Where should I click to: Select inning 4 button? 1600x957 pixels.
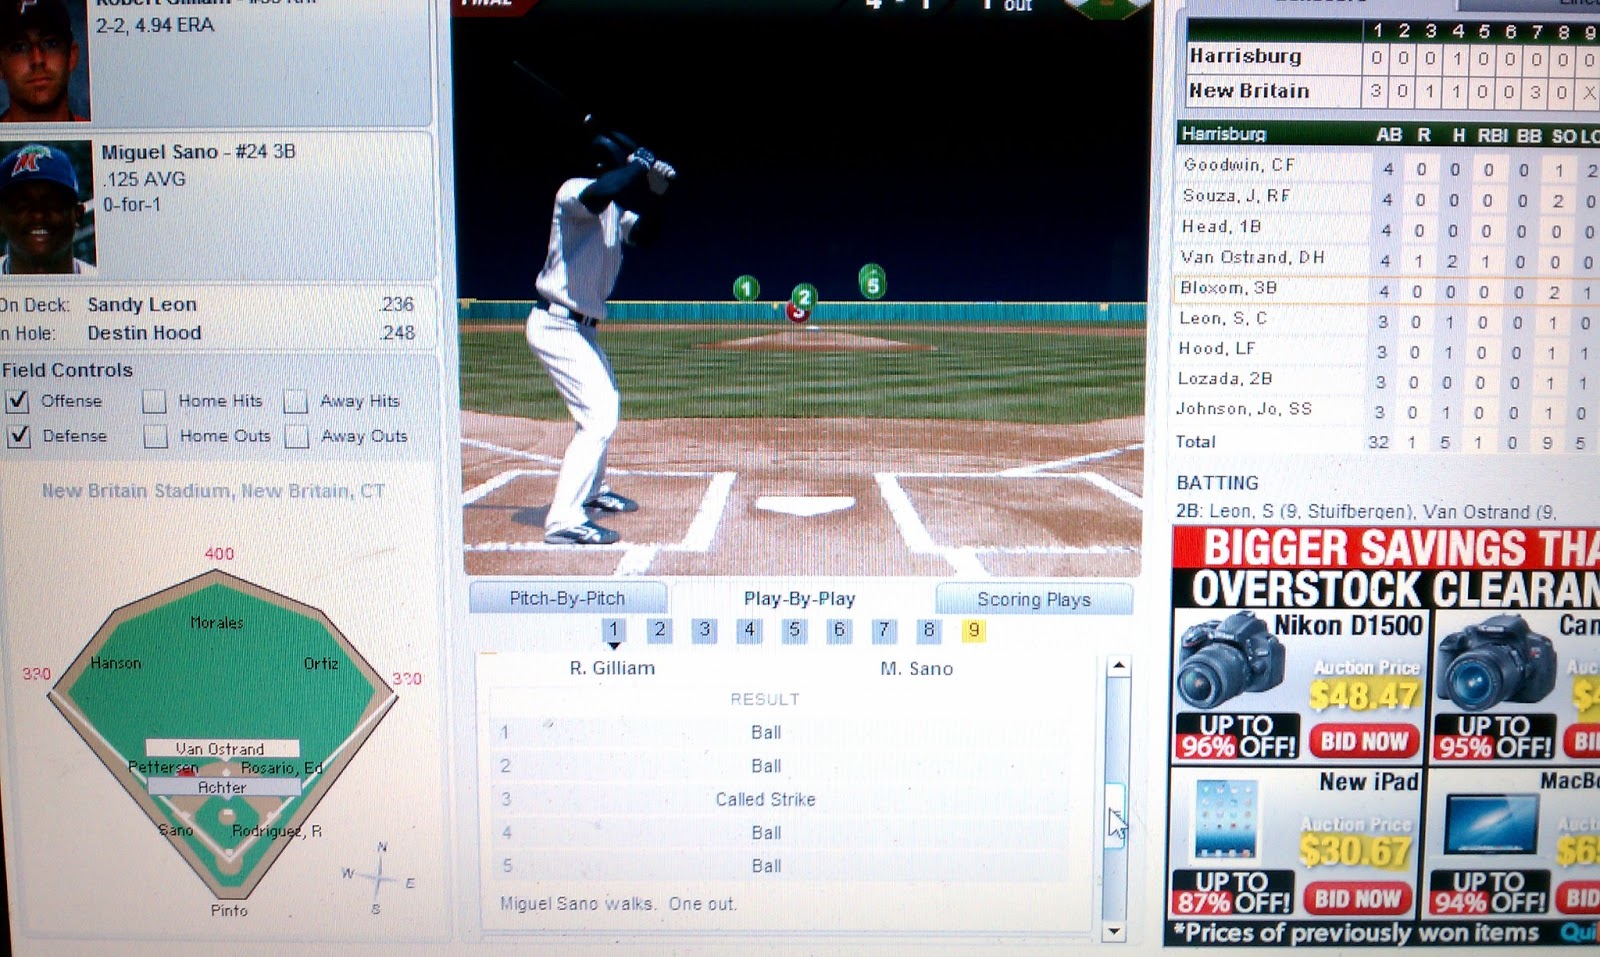coord(749,630)
